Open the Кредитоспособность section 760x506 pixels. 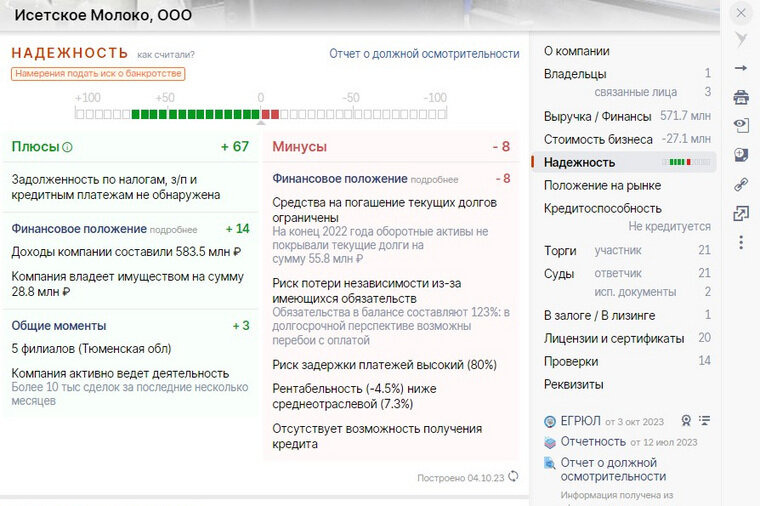602,208
